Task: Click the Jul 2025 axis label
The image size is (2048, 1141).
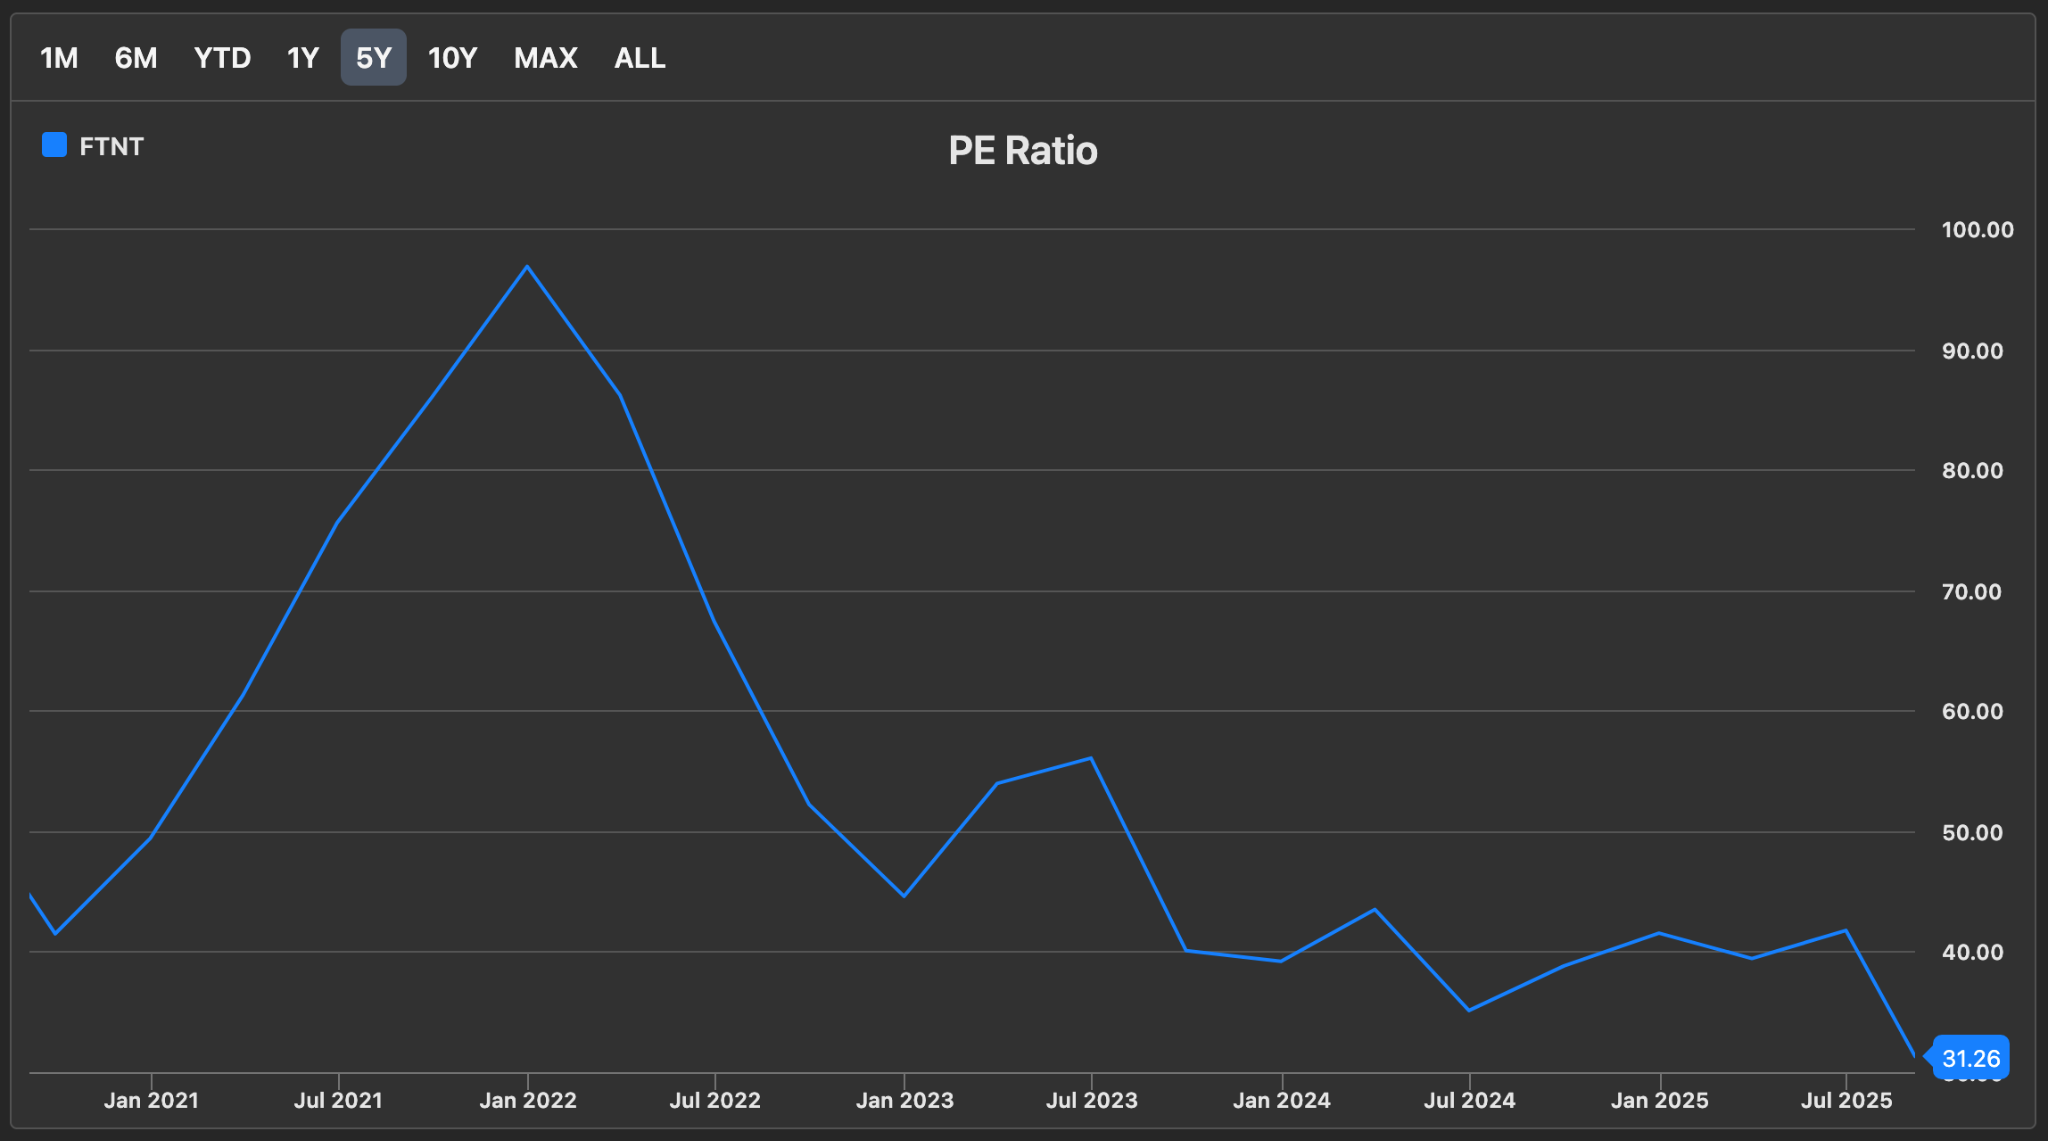Action: click(1846, 1101)
